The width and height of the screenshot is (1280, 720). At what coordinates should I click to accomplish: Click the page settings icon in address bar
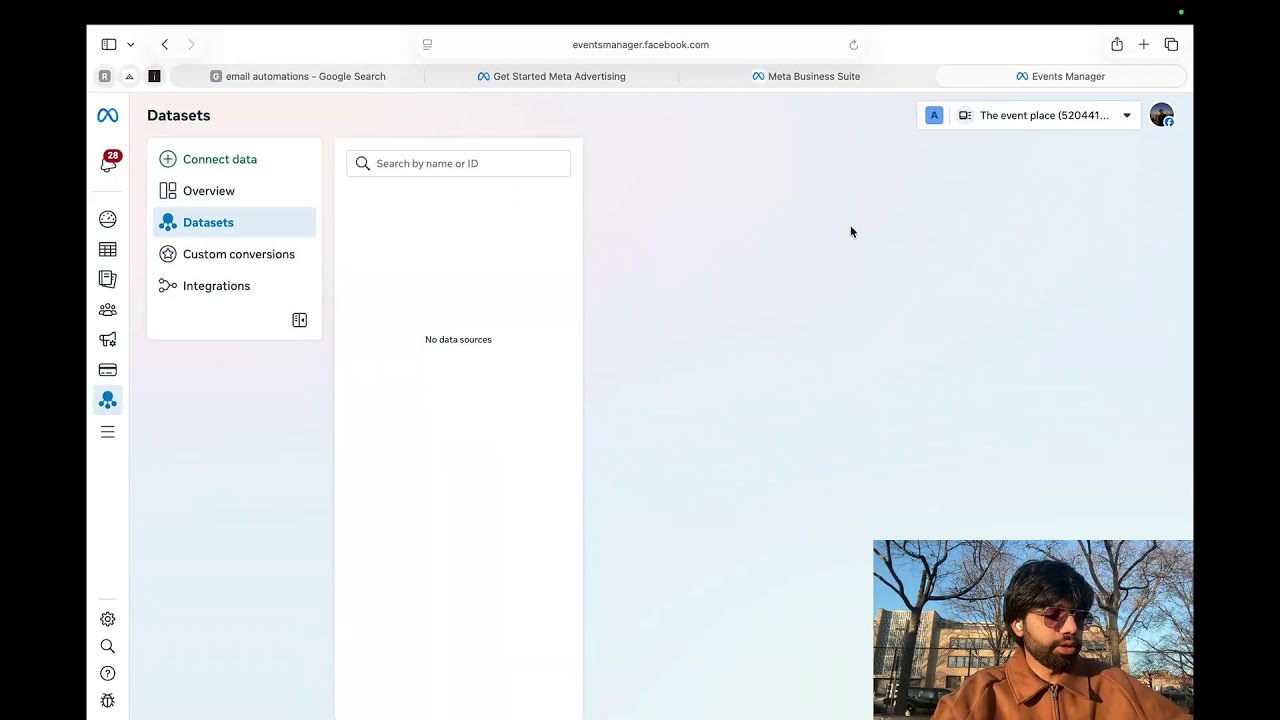tap(427, 45)
